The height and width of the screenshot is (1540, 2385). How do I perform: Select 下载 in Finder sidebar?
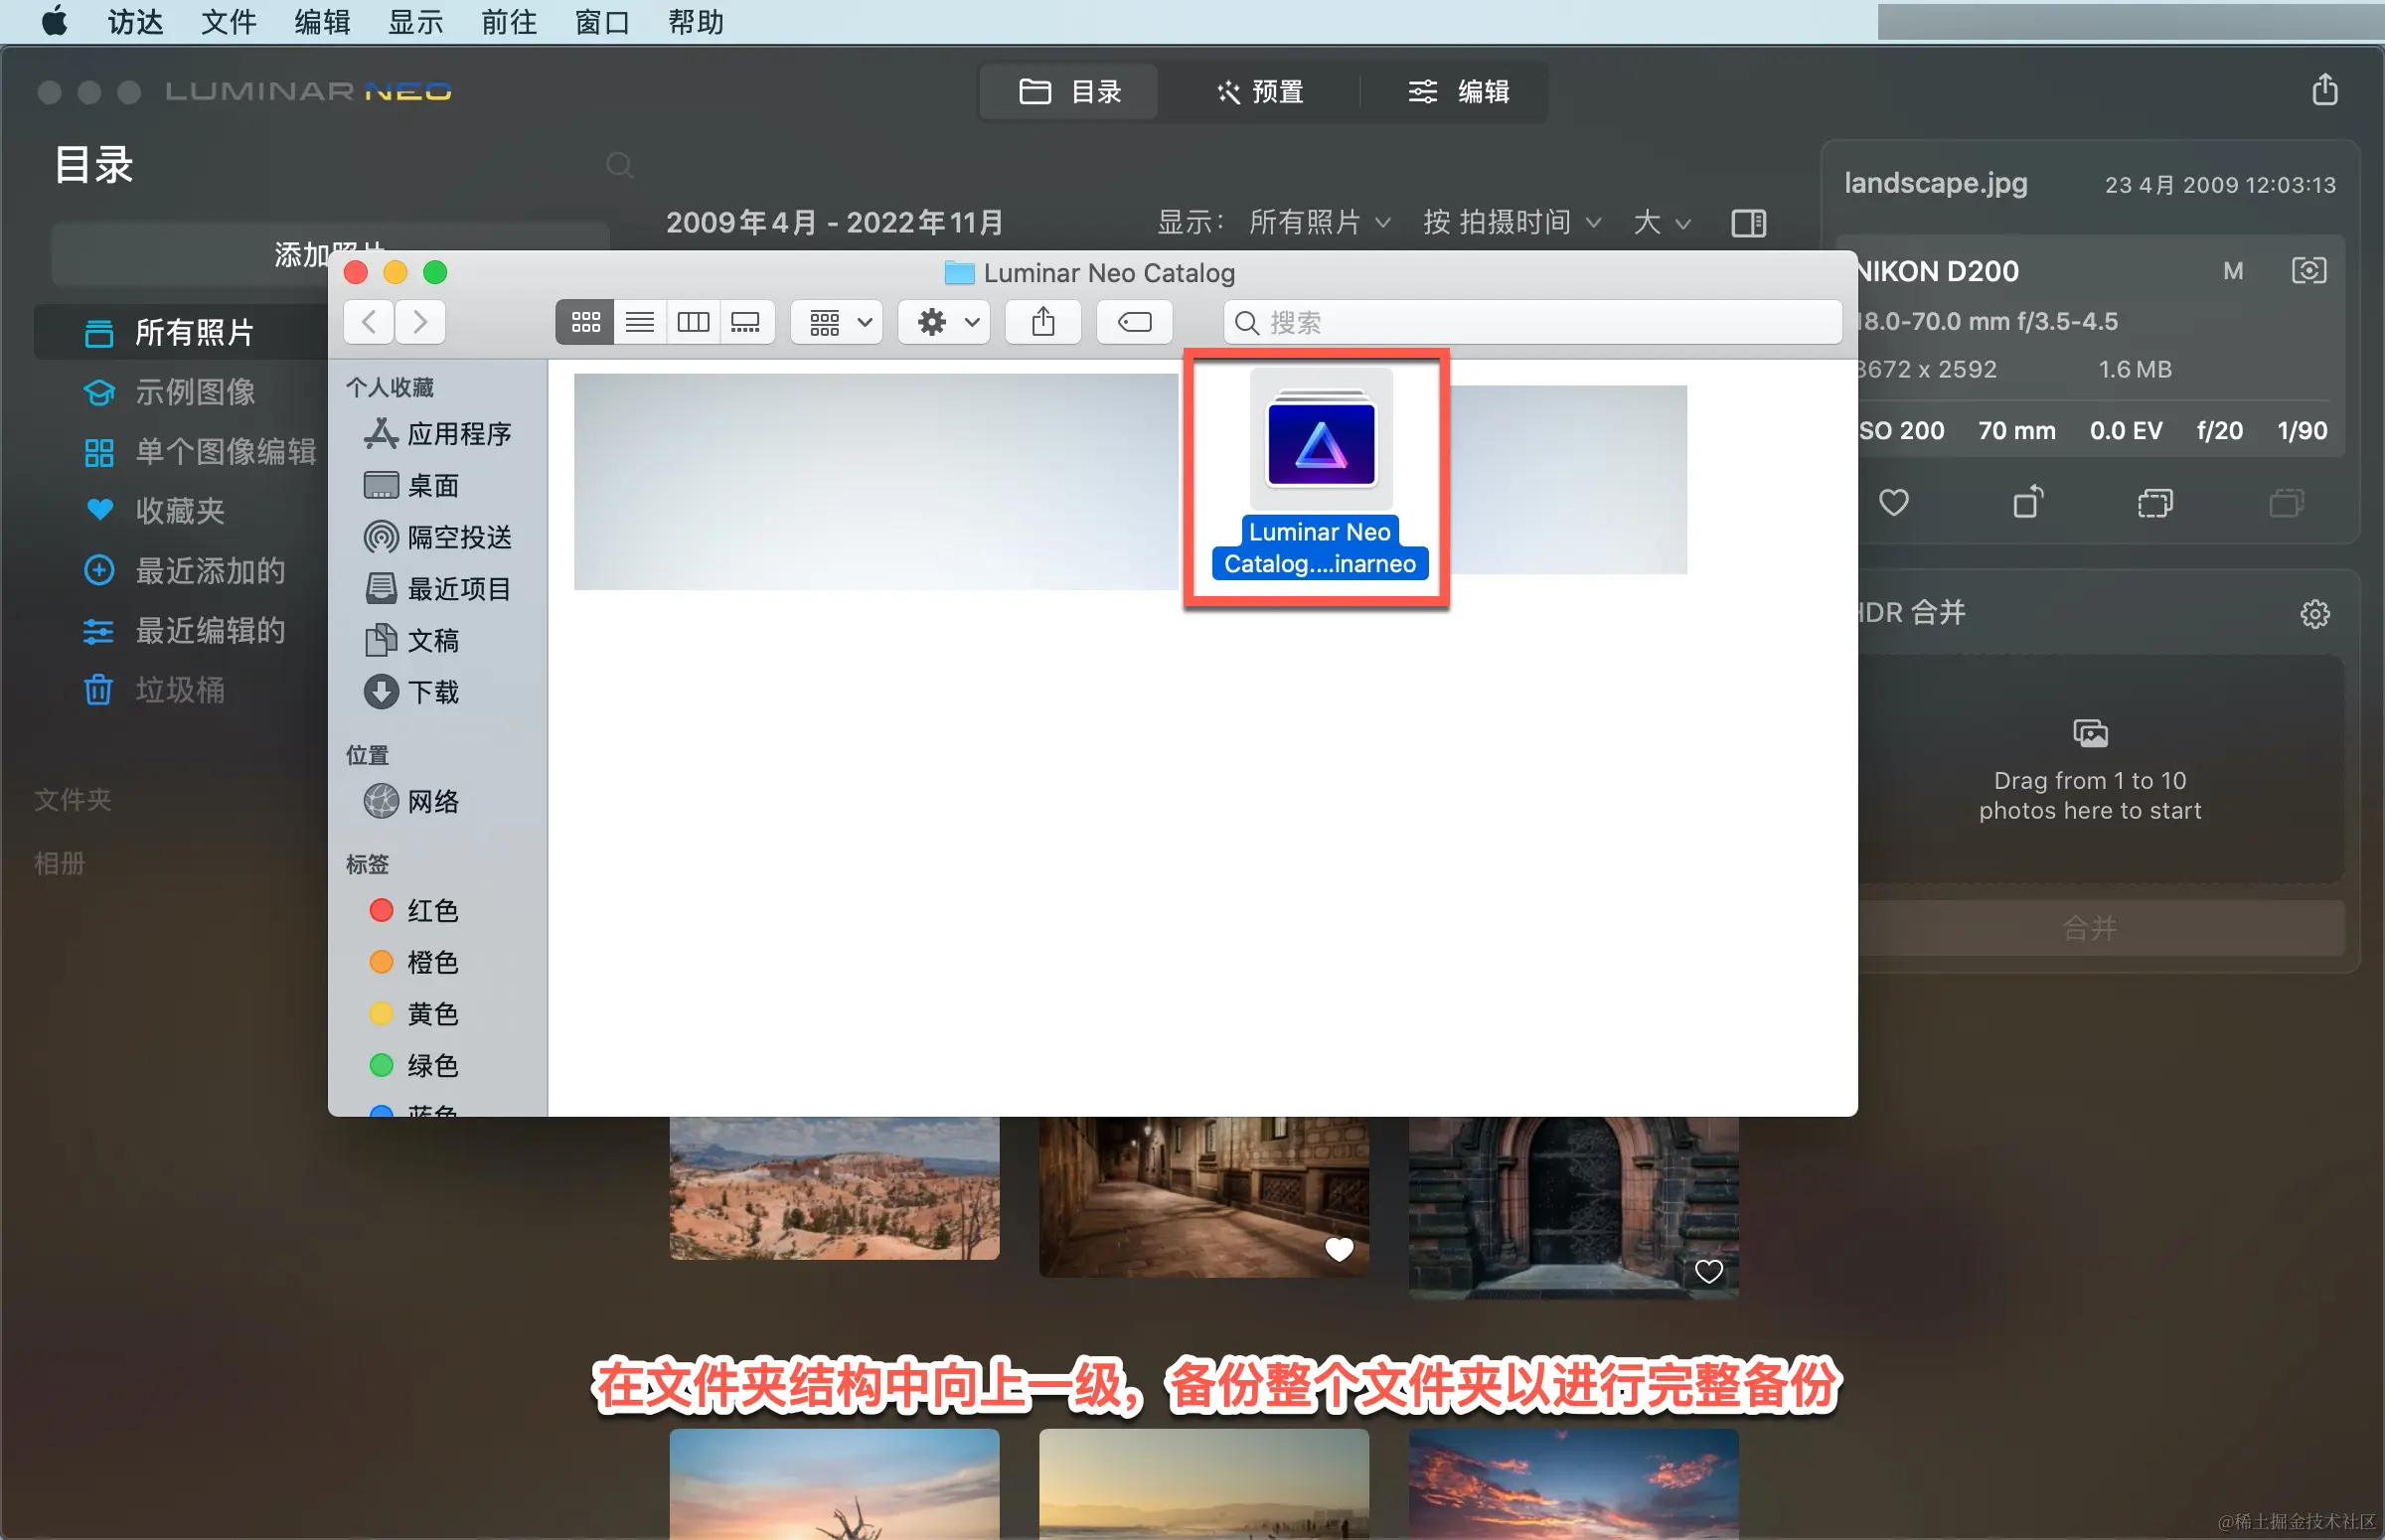pyautogui.click(x=432, y=692)
